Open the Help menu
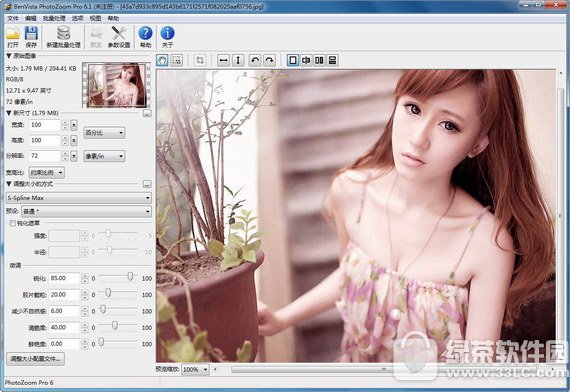This screenshot has height=392, width=570. 113,18
